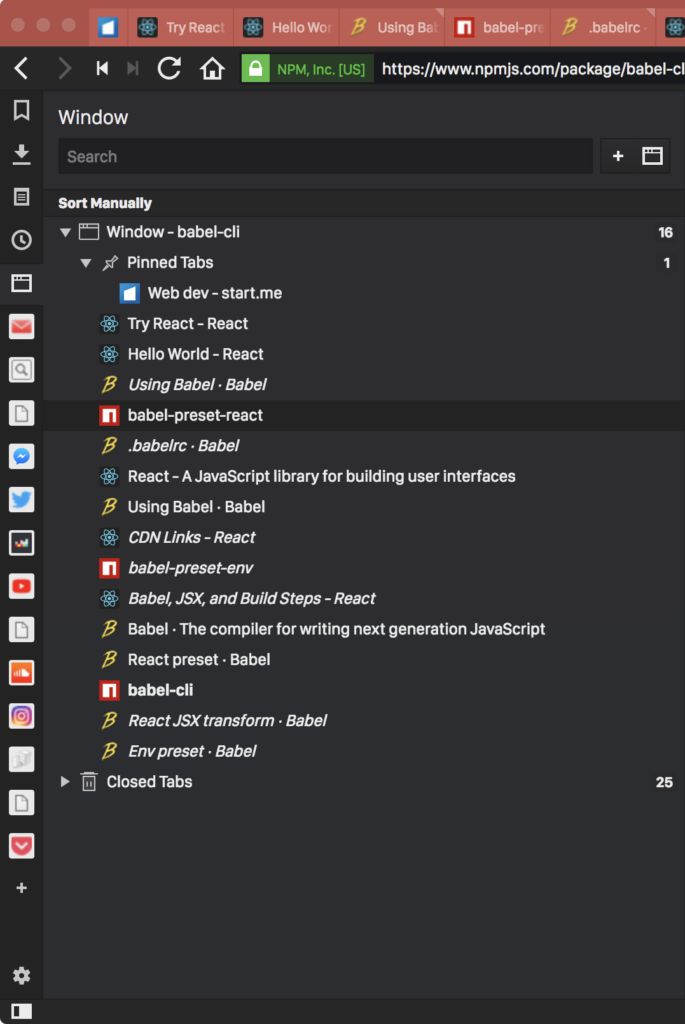
Task: Open the YouTube web panel
Action: coord(22,586)
